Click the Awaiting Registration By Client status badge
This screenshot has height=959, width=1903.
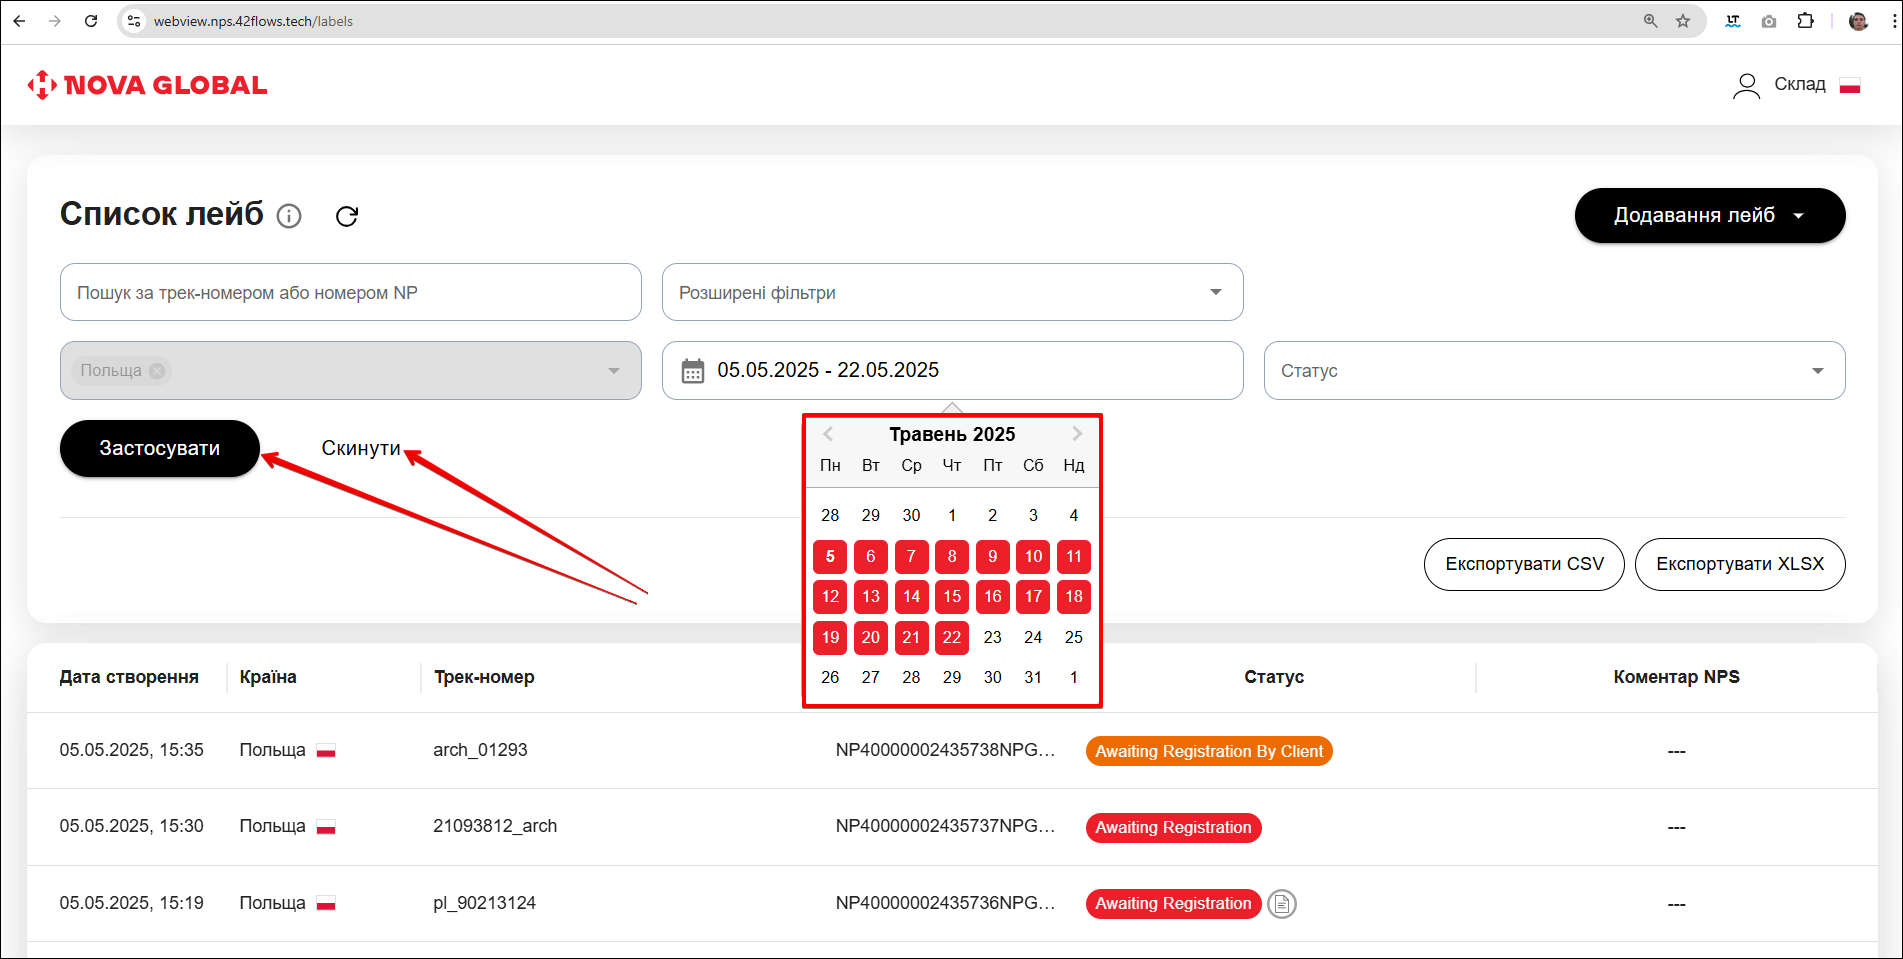tap(1208, 751)
